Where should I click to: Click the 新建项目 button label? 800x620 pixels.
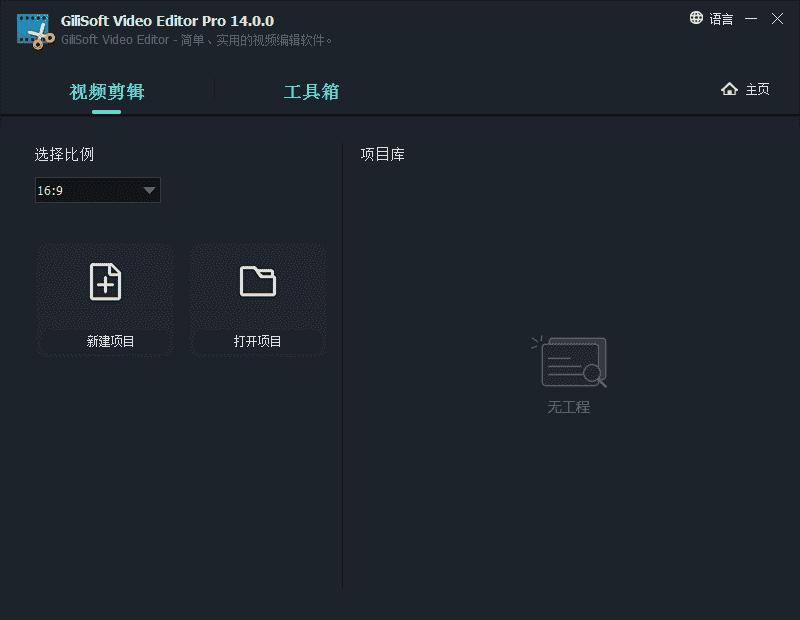point(110,341)
